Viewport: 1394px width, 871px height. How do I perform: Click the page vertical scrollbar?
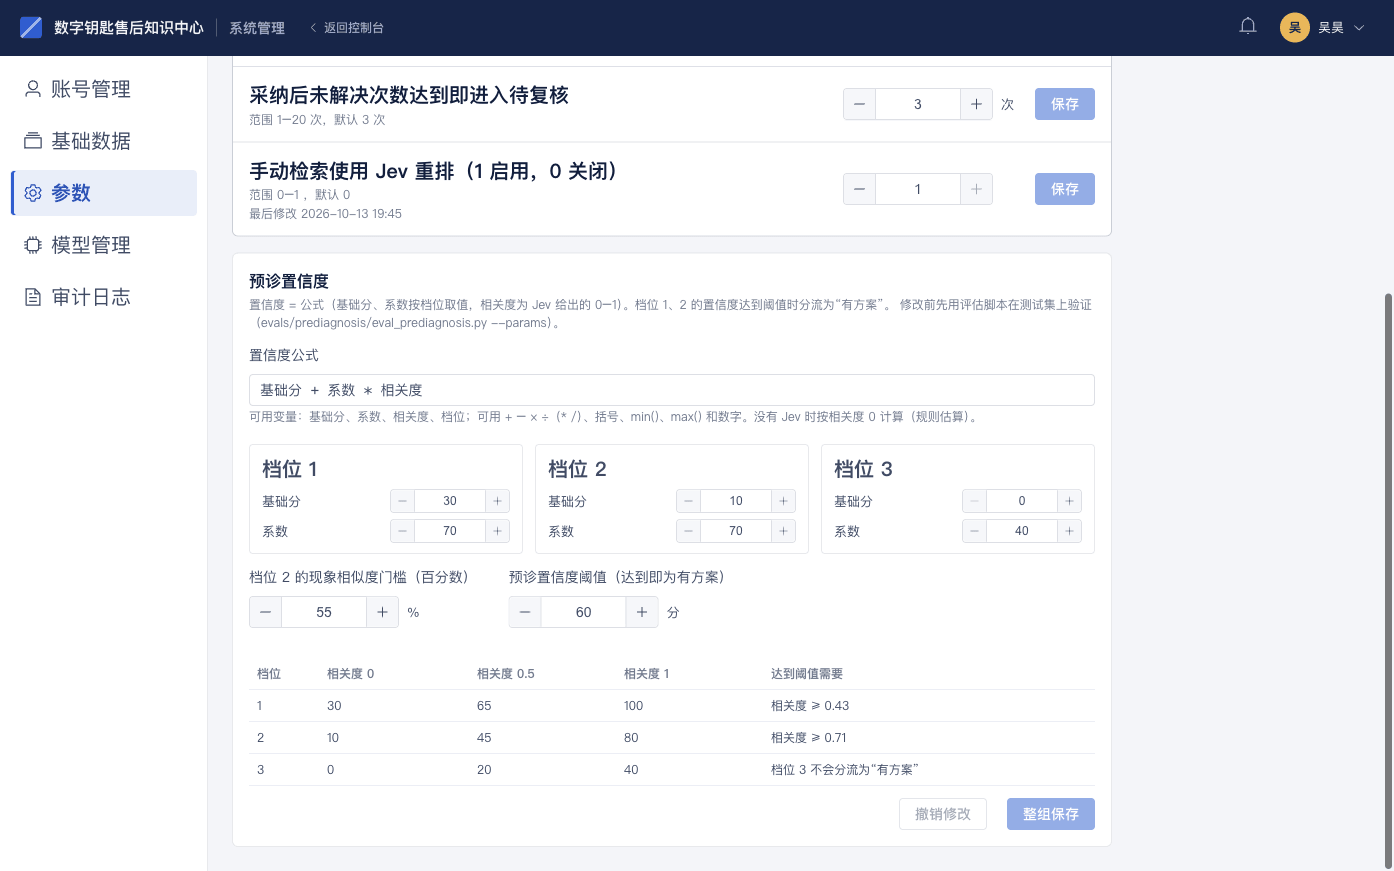tap(1388, 580)
